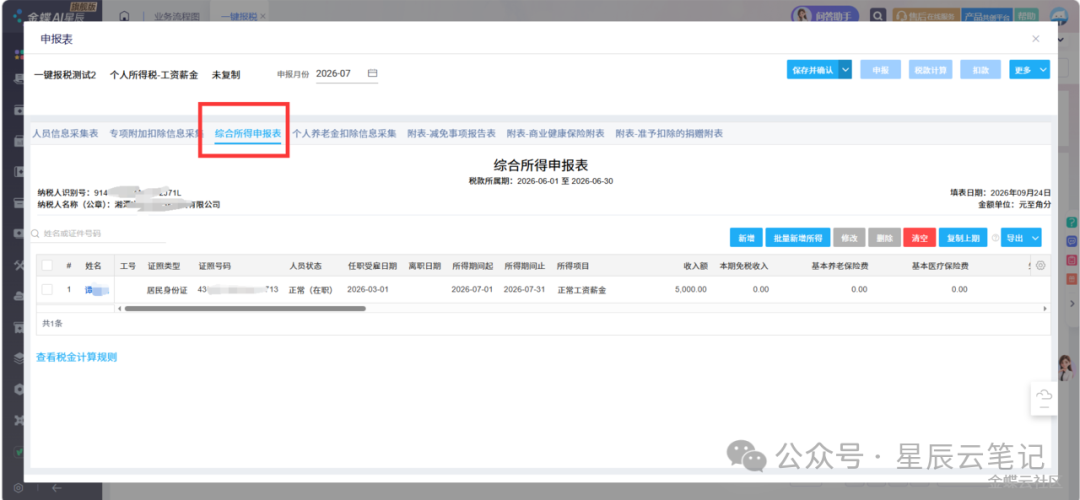Toggle the select-all checkbox in table header
This screenshot has height=500, width=1080.
tap(47, 266)
